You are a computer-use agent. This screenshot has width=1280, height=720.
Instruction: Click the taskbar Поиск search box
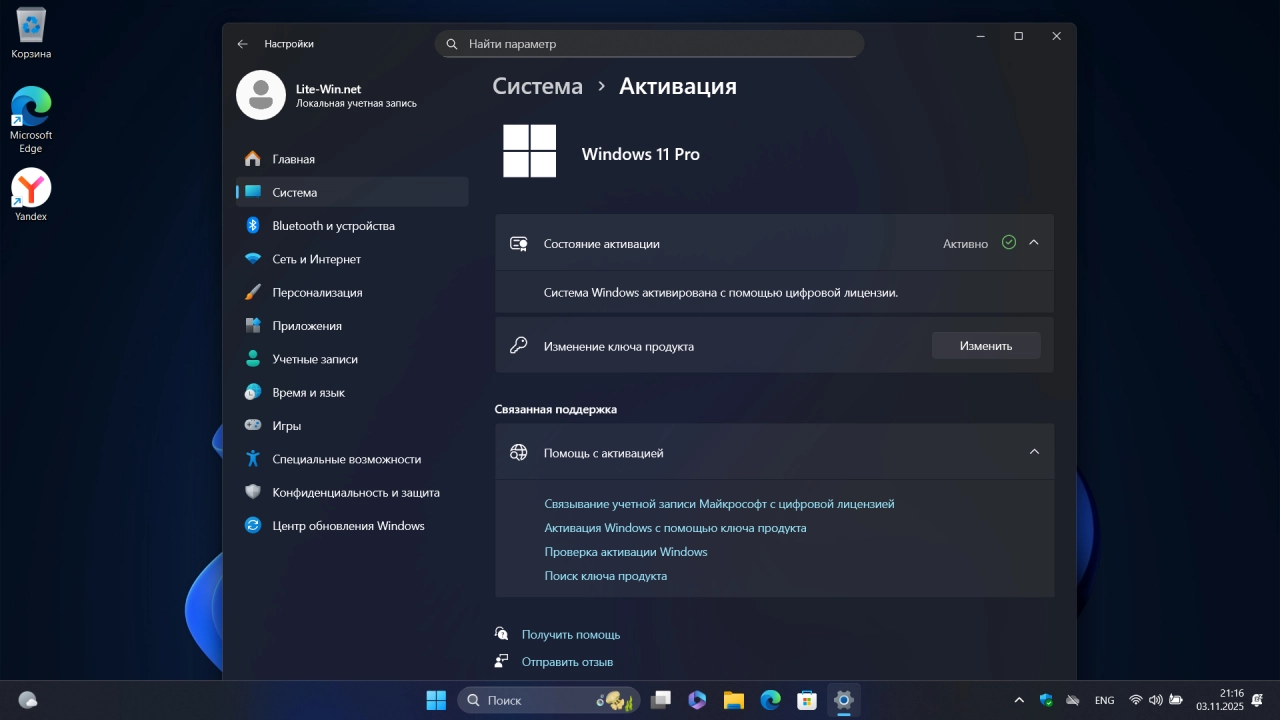548,700
